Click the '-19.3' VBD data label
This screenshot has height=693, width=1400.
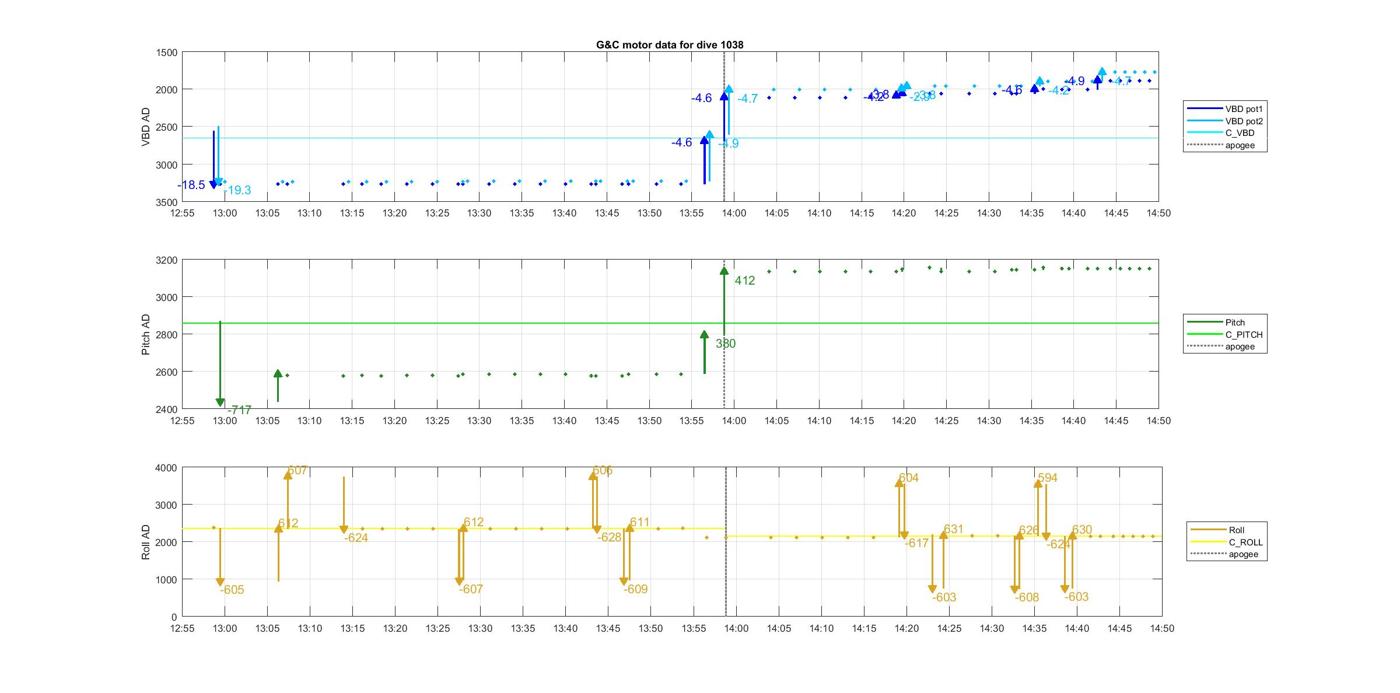click(x=238, y=190)
